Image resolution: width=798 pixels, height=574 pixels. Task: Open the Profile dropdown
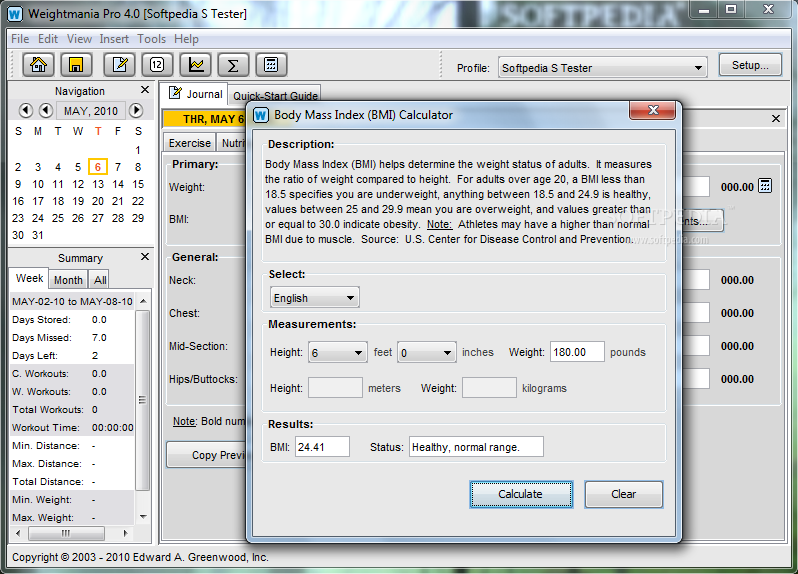[603, 68]
